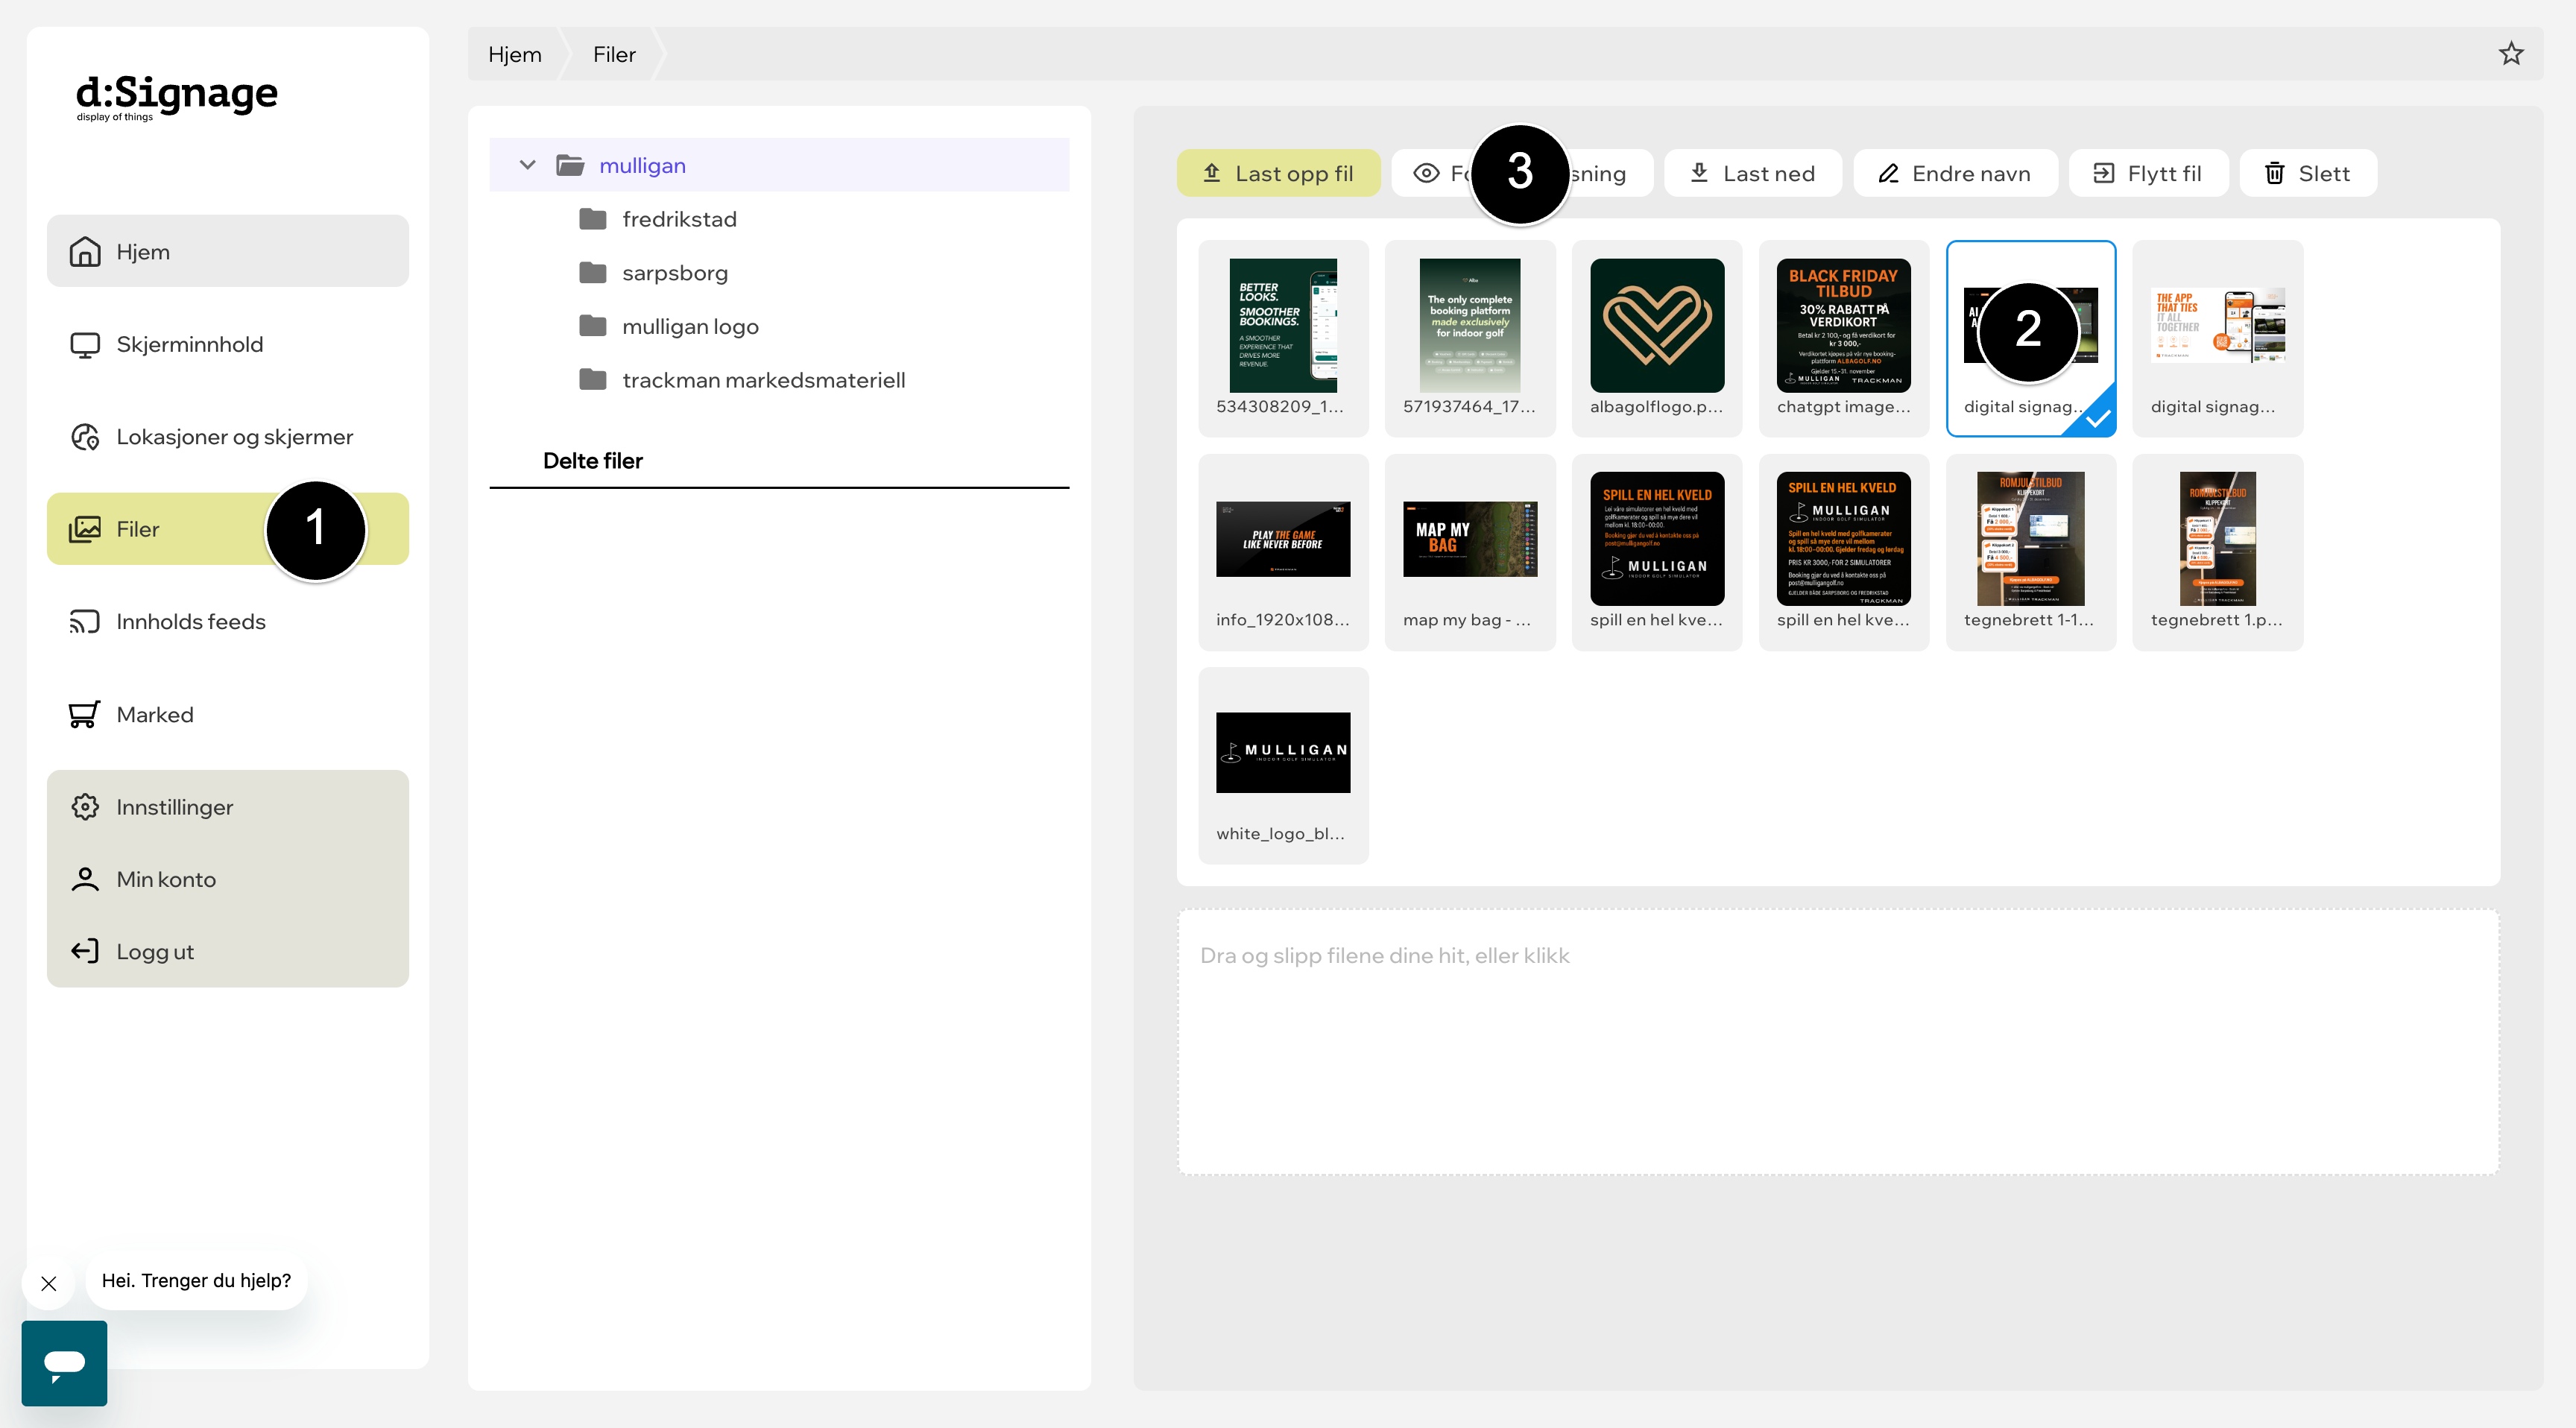This screenshot has width=2576, height=1428.
Task: Click the open mulligan folder icon
Action: pos(570,165)
